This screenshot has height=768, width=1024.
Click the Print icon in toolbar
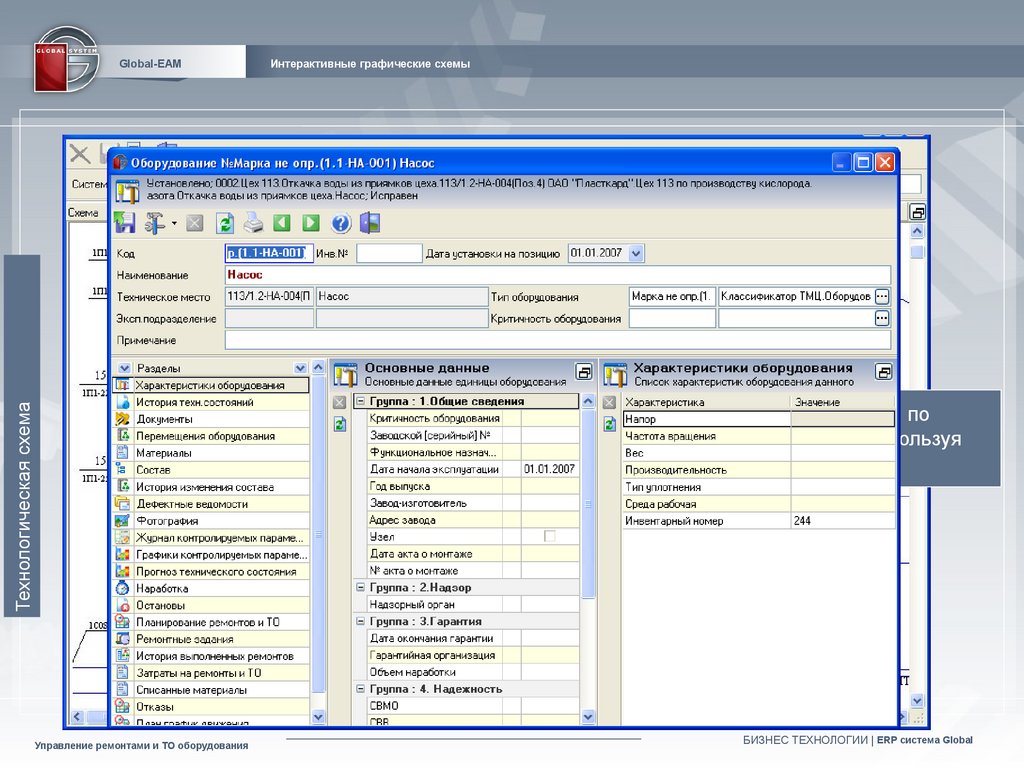pos(253,223)
